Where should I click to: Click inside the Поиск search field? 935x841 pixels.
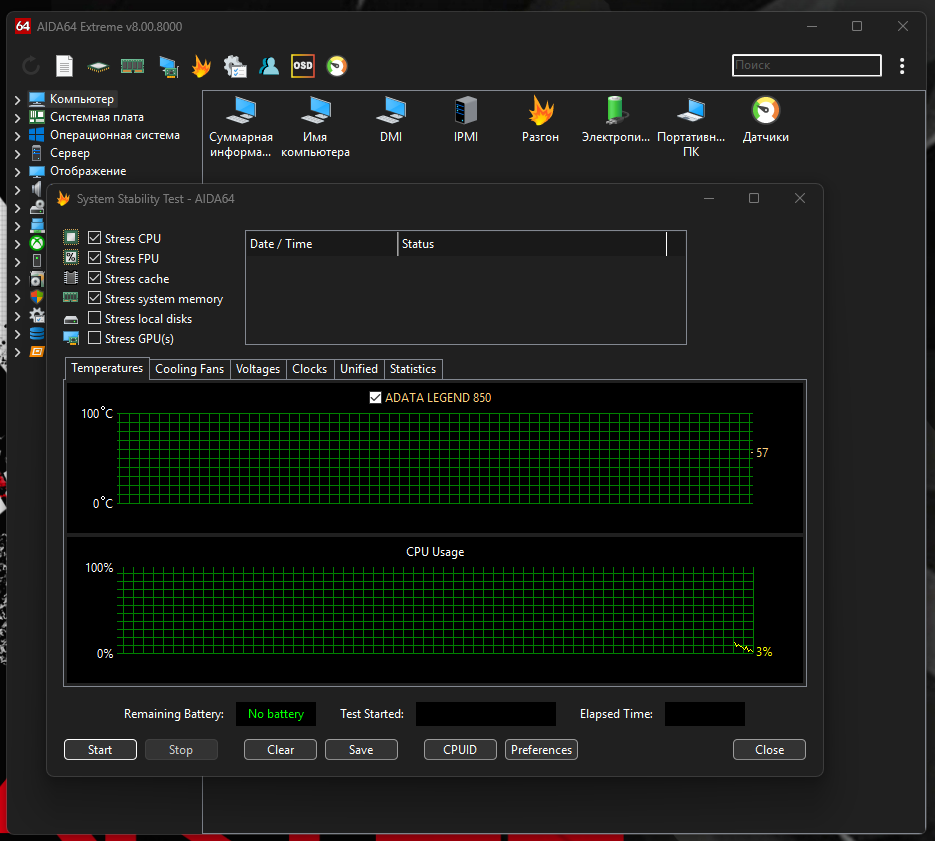pos(806,65)
